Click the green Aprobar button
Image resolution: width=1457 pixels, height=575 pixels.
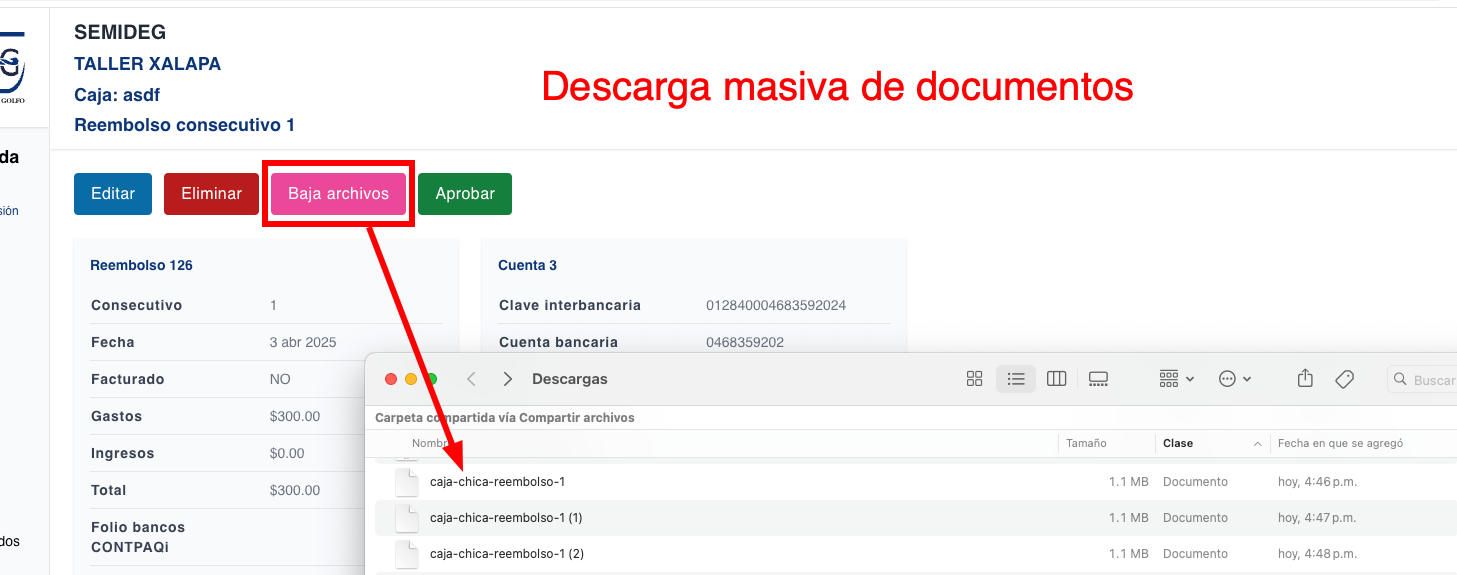pos(465,194)
